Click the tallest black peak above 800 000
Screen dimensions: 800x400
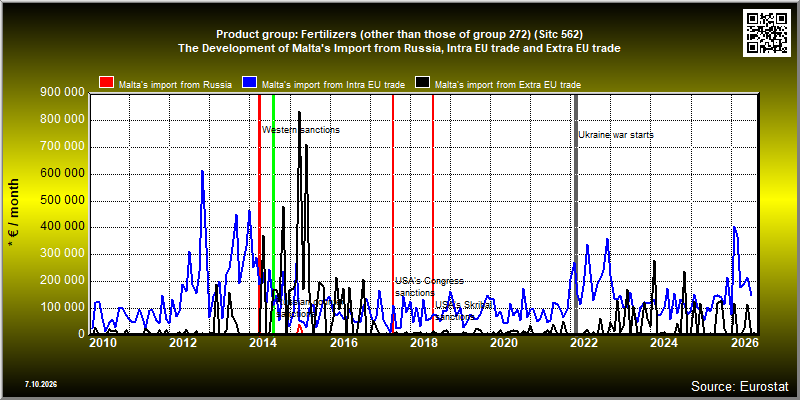point(299,112)
